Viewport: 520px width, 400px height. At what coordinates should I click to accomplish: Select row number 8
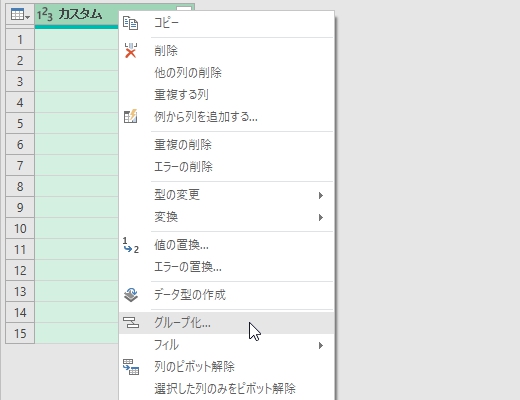pos(20,187)
